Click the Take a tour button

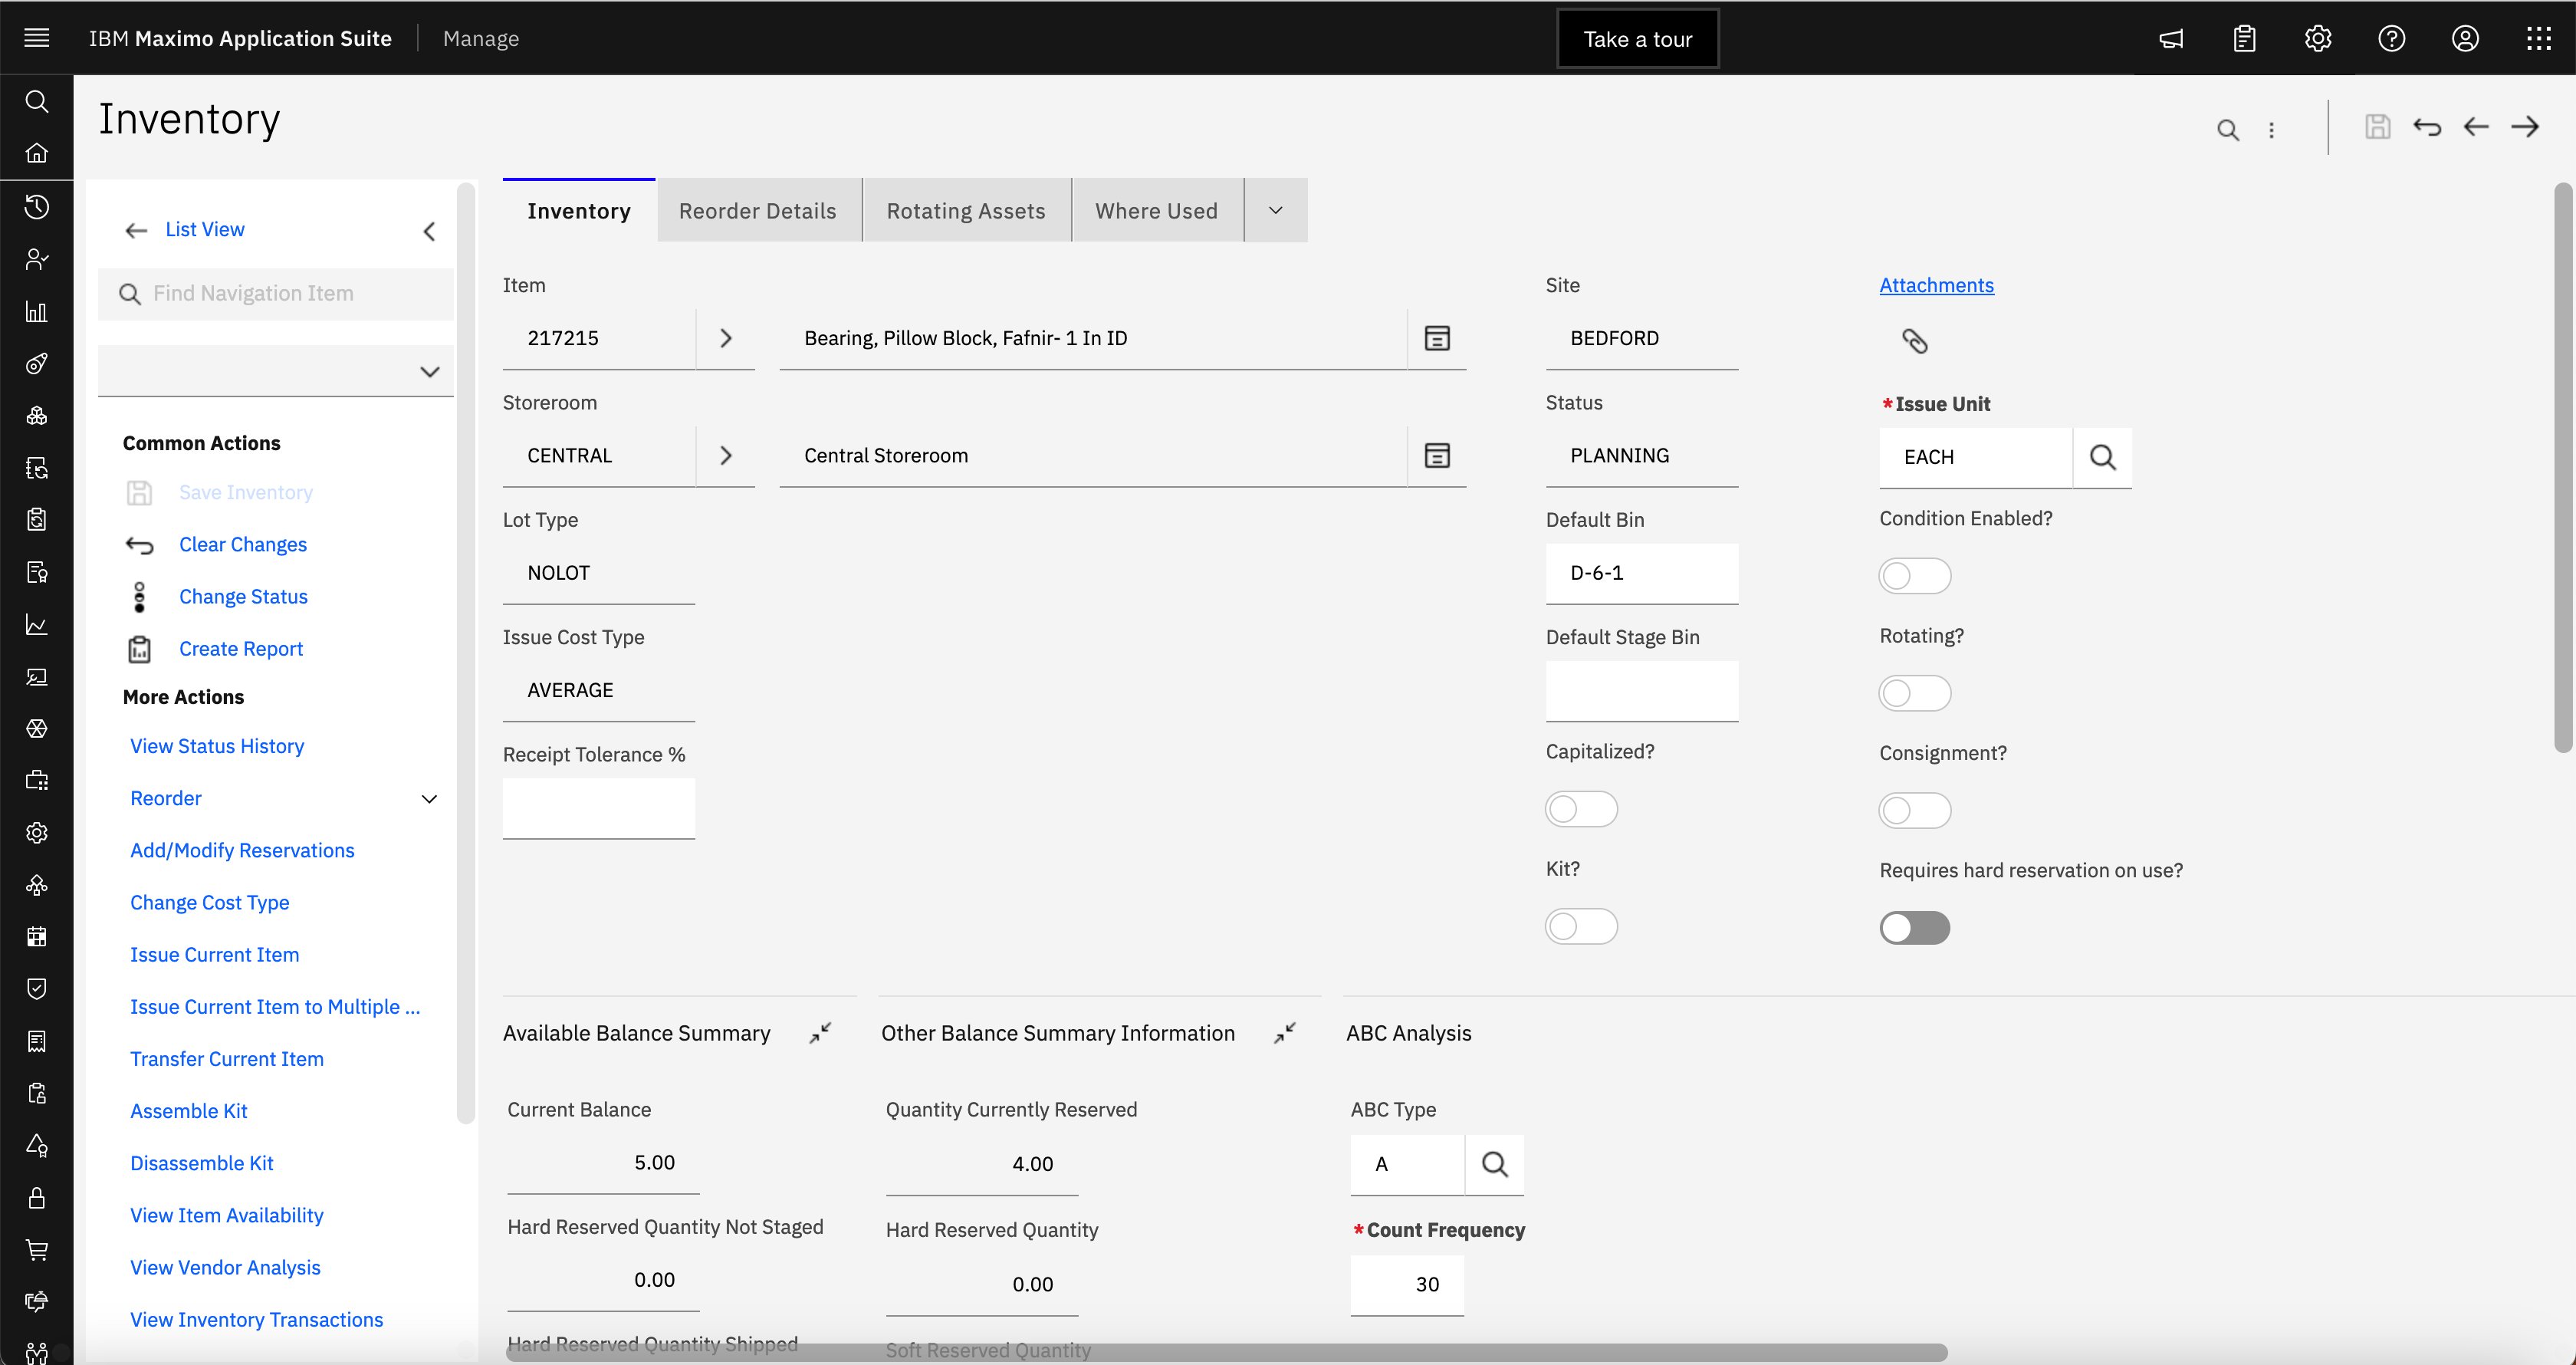point(1637,39)
